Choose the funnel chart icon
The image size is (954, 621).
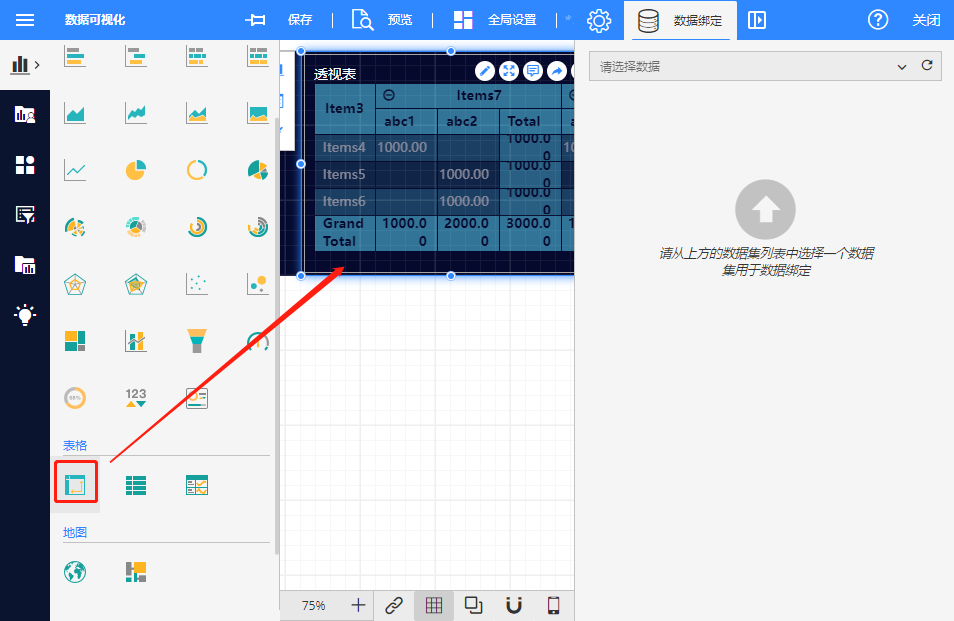pos(196,341)
